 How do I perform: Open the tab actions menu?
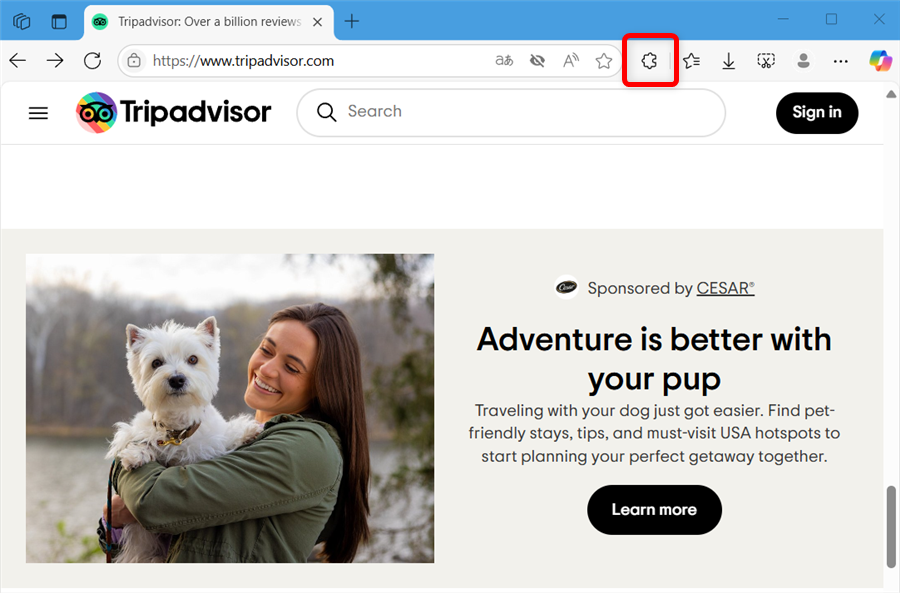tap(59, 21)
